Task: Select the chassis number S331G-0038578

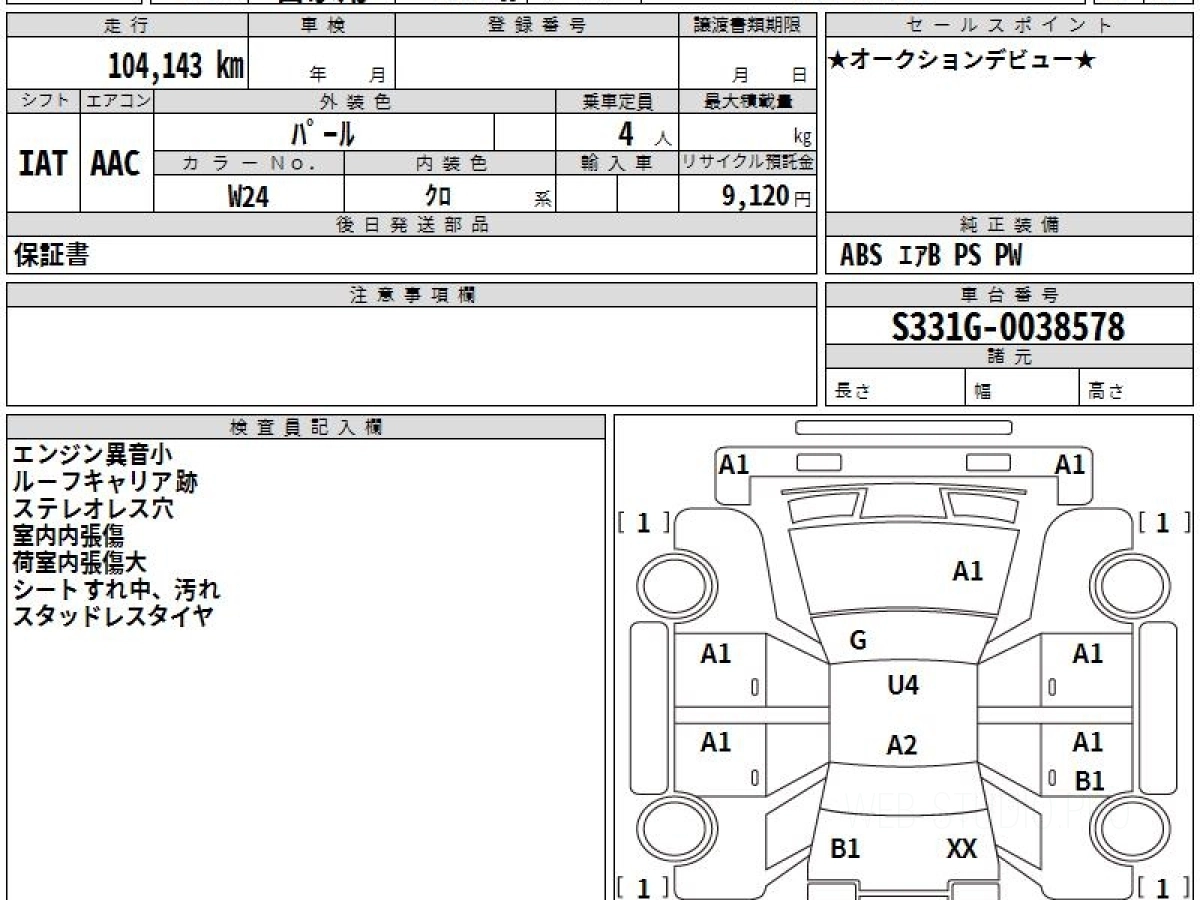Action: (x=1009, y=327)
